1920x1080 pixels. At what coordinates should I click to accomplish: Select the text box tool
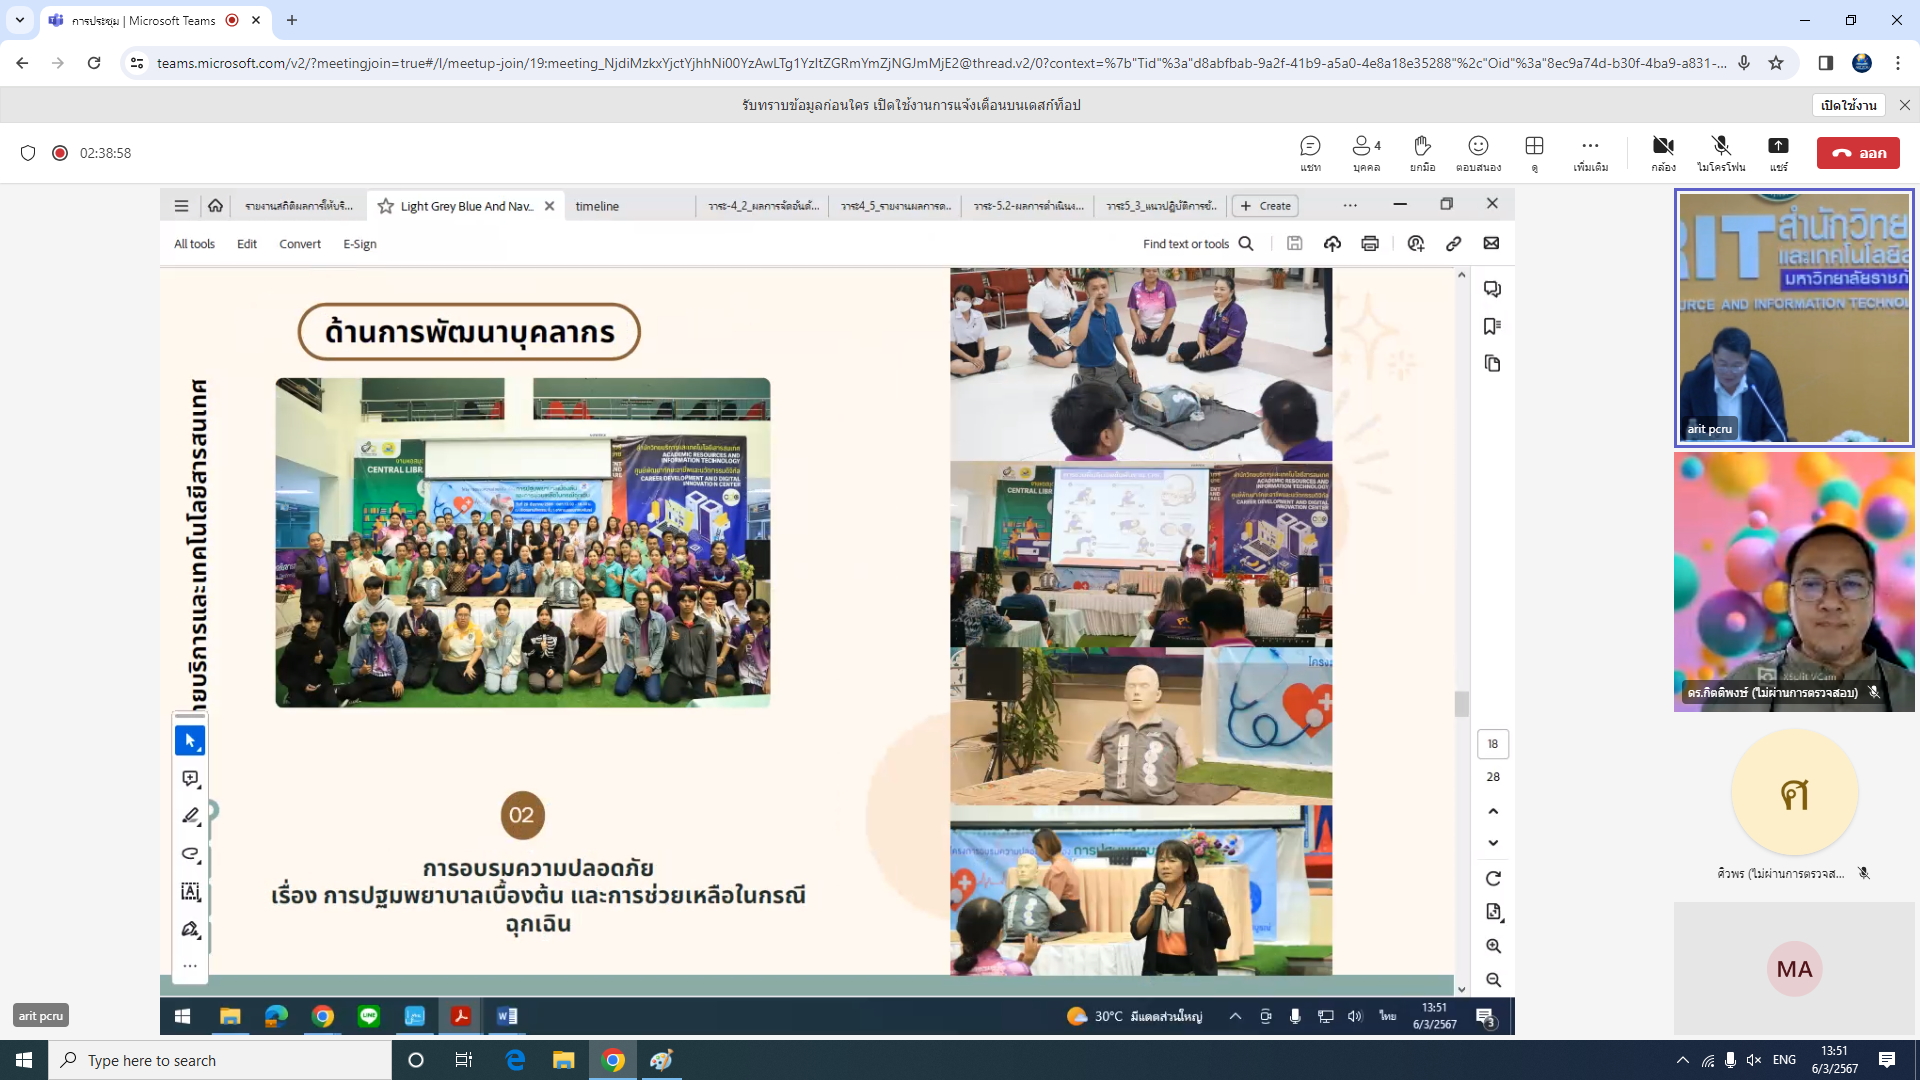tap(190, 891)
